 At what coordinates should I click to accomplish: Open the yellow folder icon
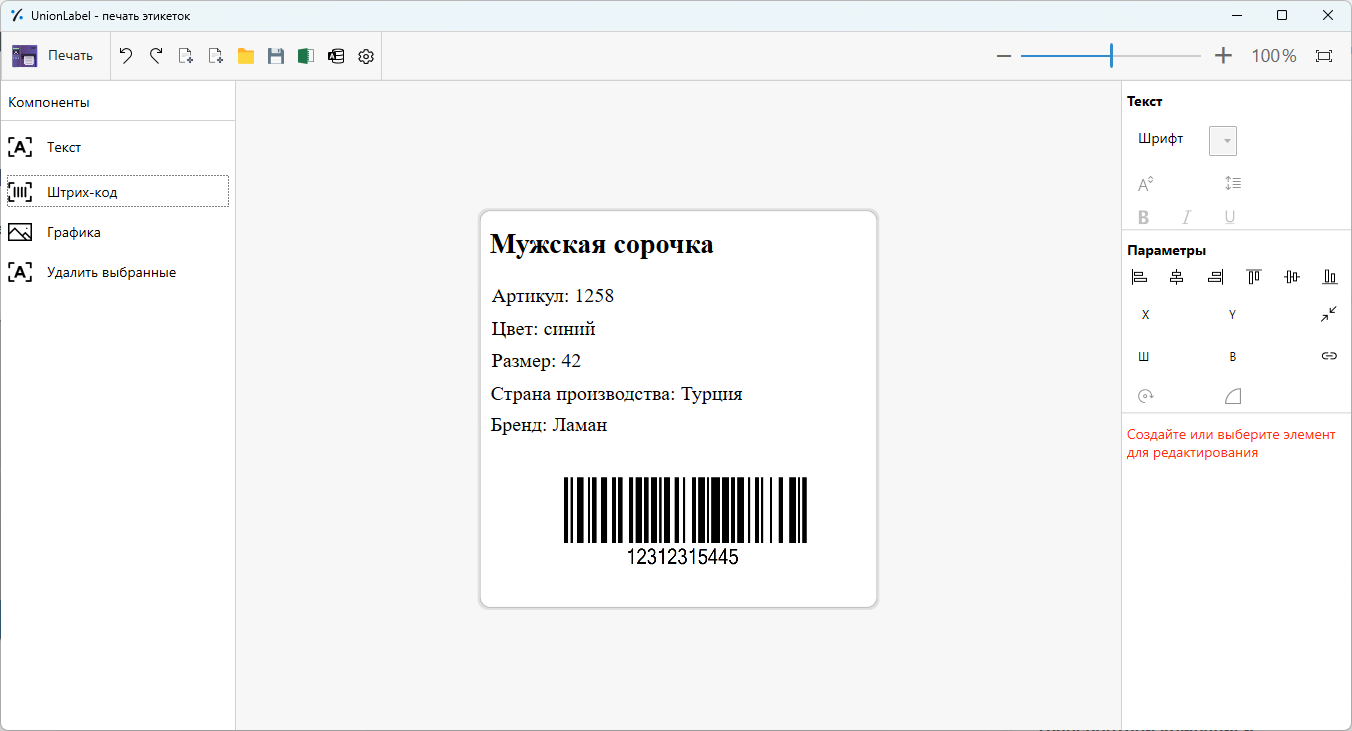246,56
